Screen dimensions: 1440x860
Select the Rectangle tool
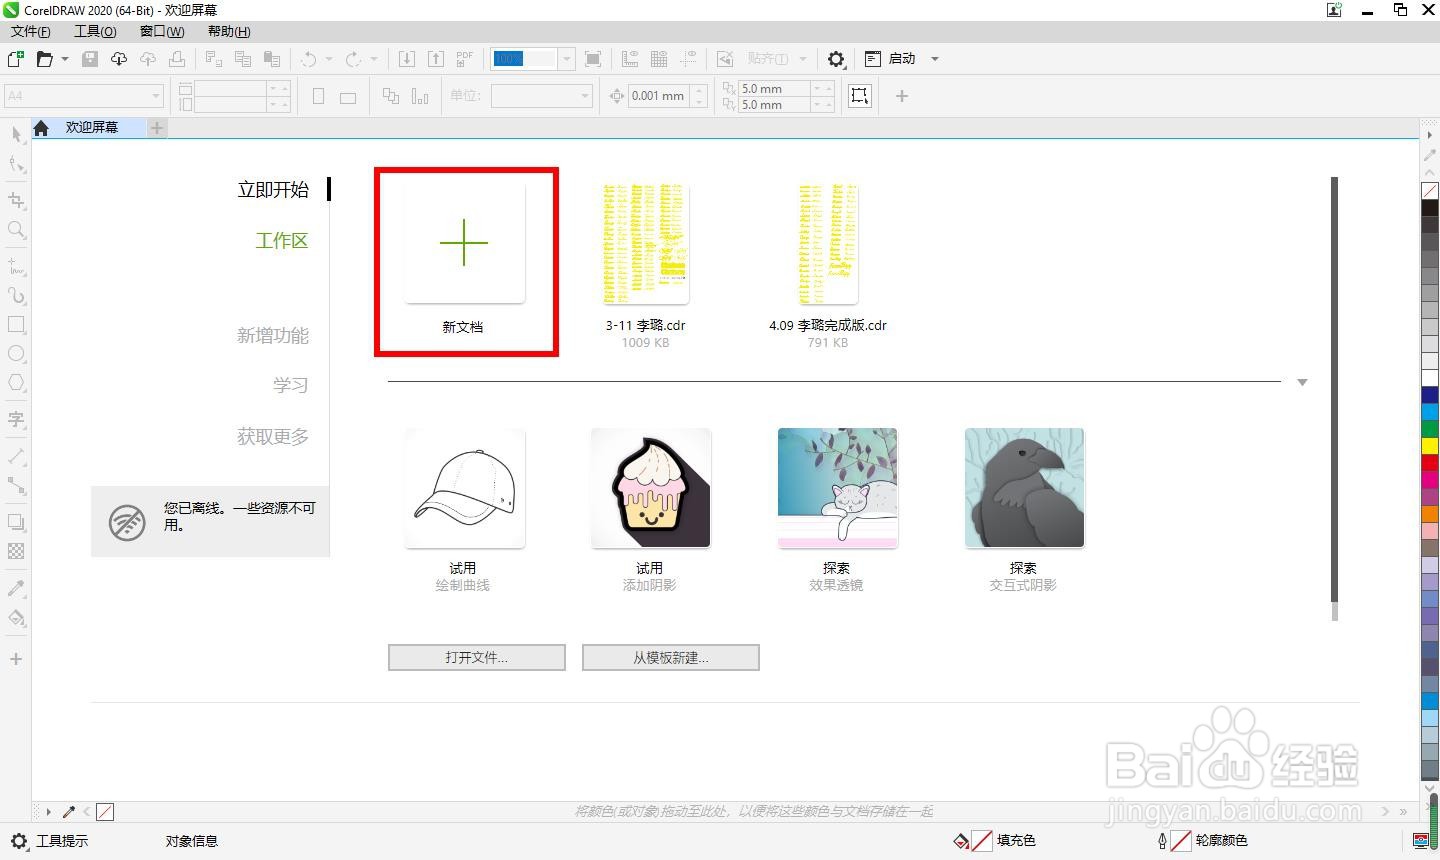[16, 325]
